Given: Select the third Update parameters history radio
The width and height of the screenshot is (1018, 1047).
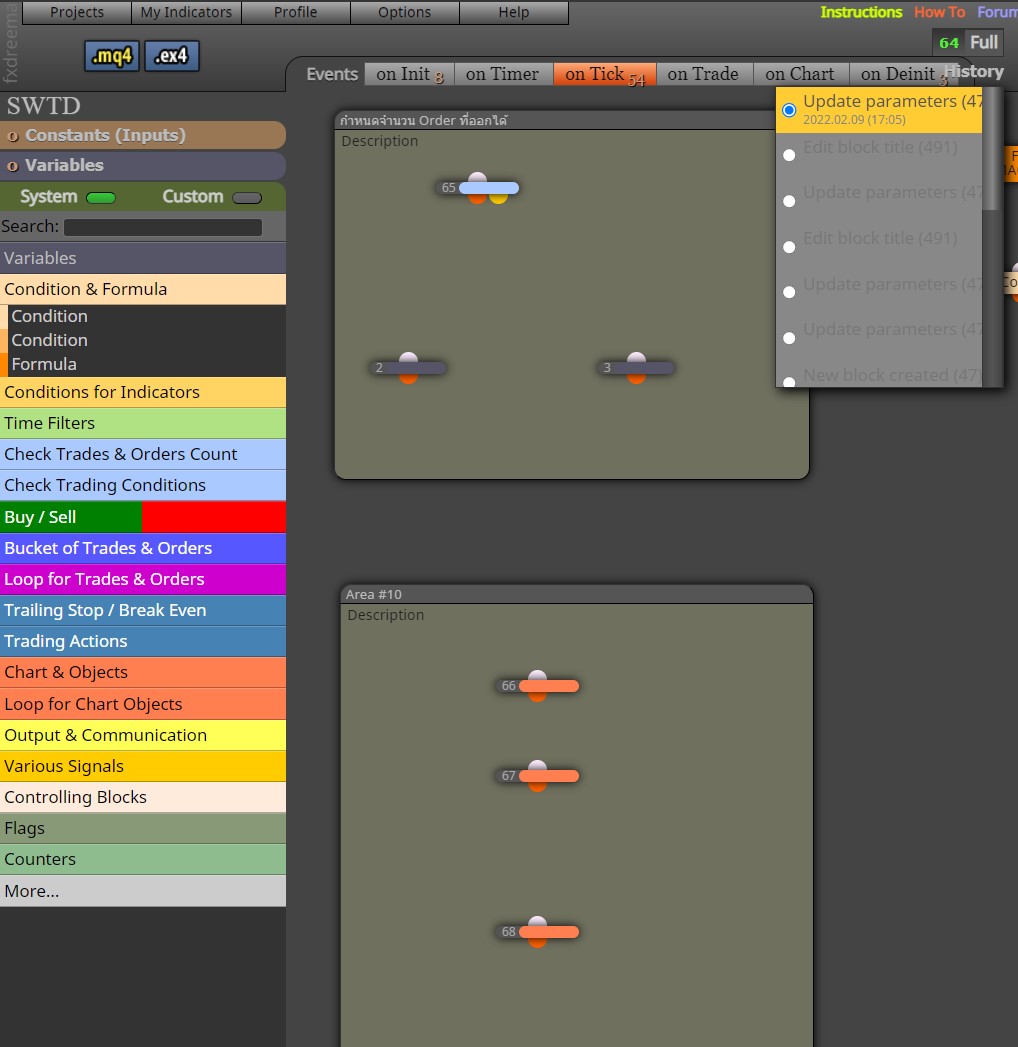Looking at the screenshot, I should [789, 292].
